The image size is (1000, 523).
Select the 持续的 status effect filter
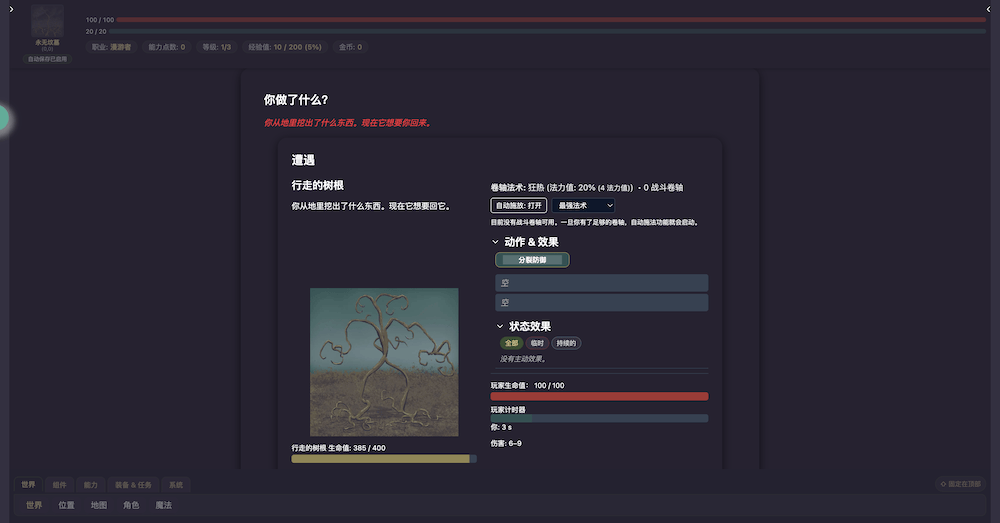(566, 343)
